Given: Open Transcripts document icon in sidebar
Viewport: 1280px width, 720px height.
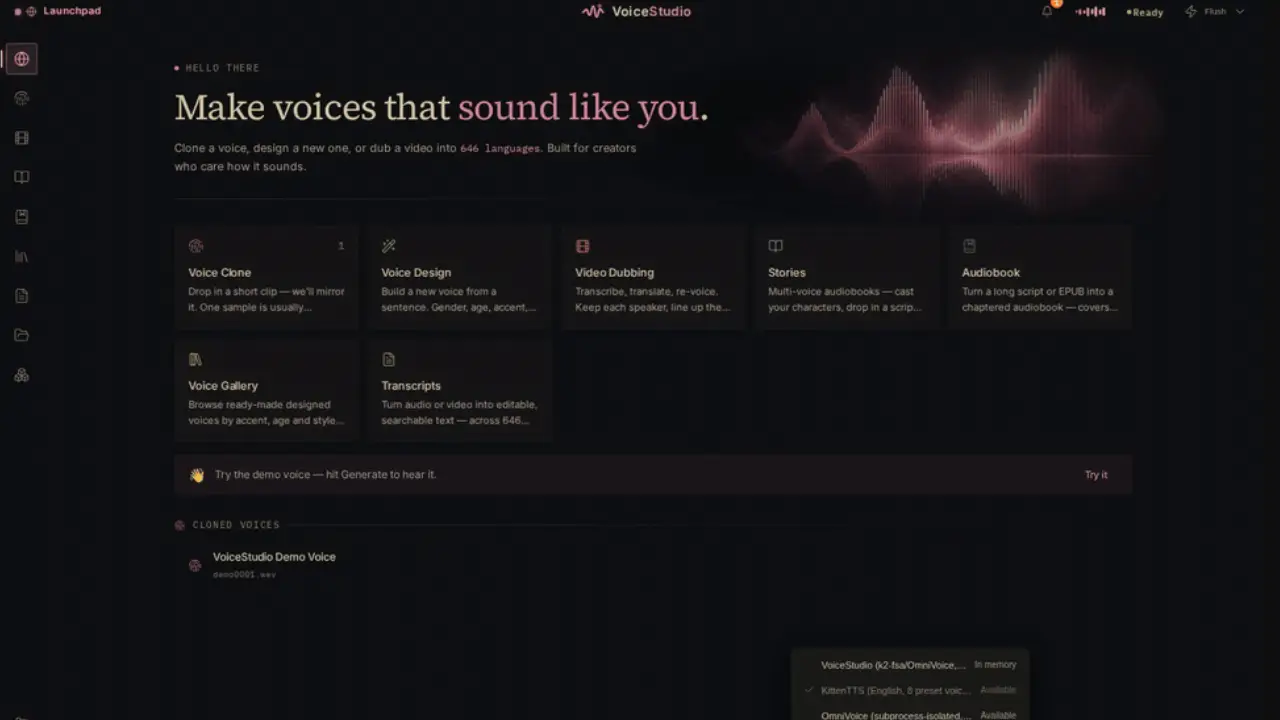Looking at the screenshot, I should click(21, 296).
